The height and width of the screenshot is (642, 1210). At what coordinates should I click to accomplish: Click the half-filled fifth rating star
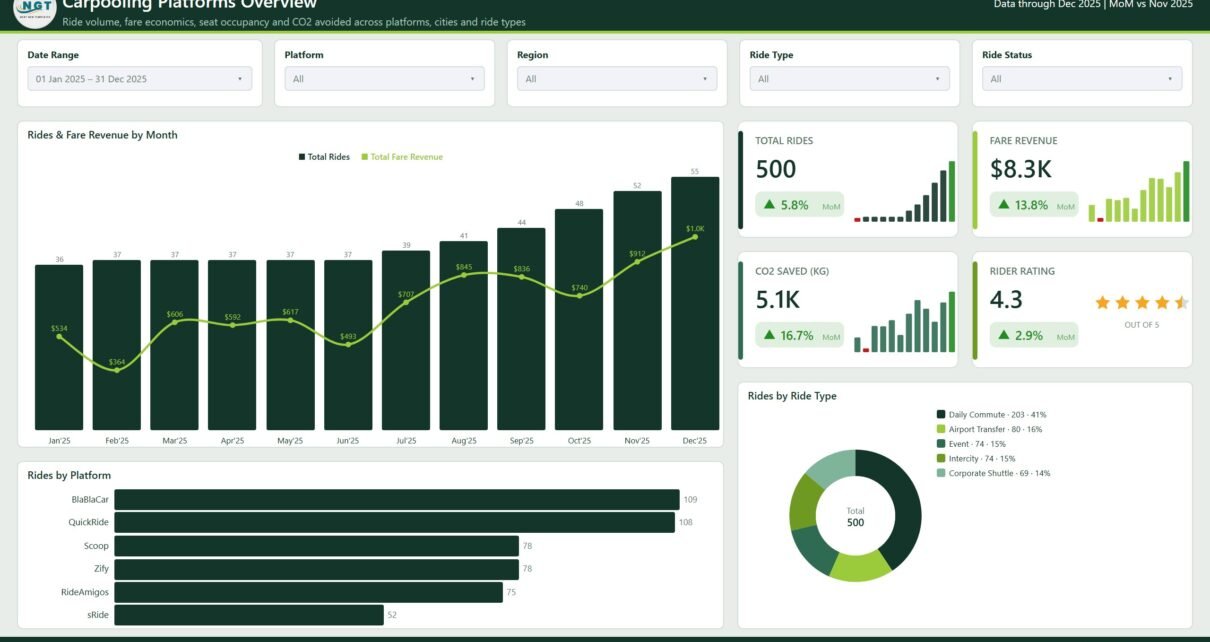tap(1181, 302)
